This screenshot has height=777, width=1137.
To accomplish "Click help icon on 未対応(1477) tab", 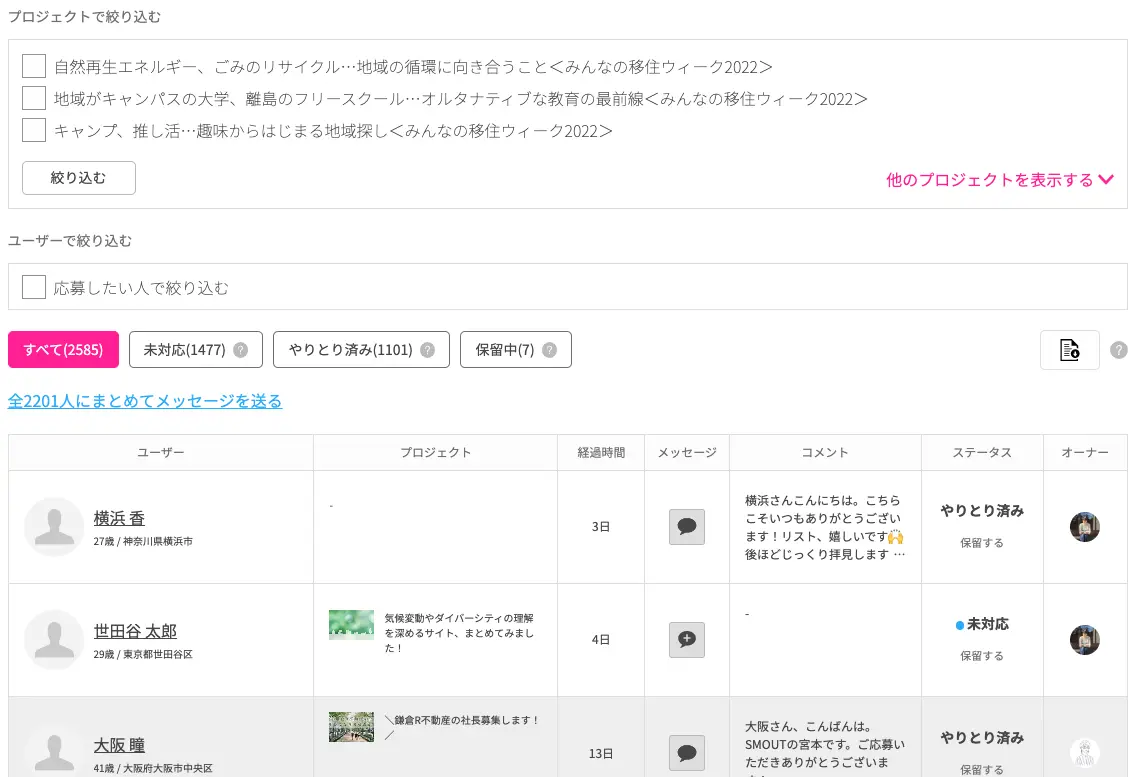I will coord(241,350).
